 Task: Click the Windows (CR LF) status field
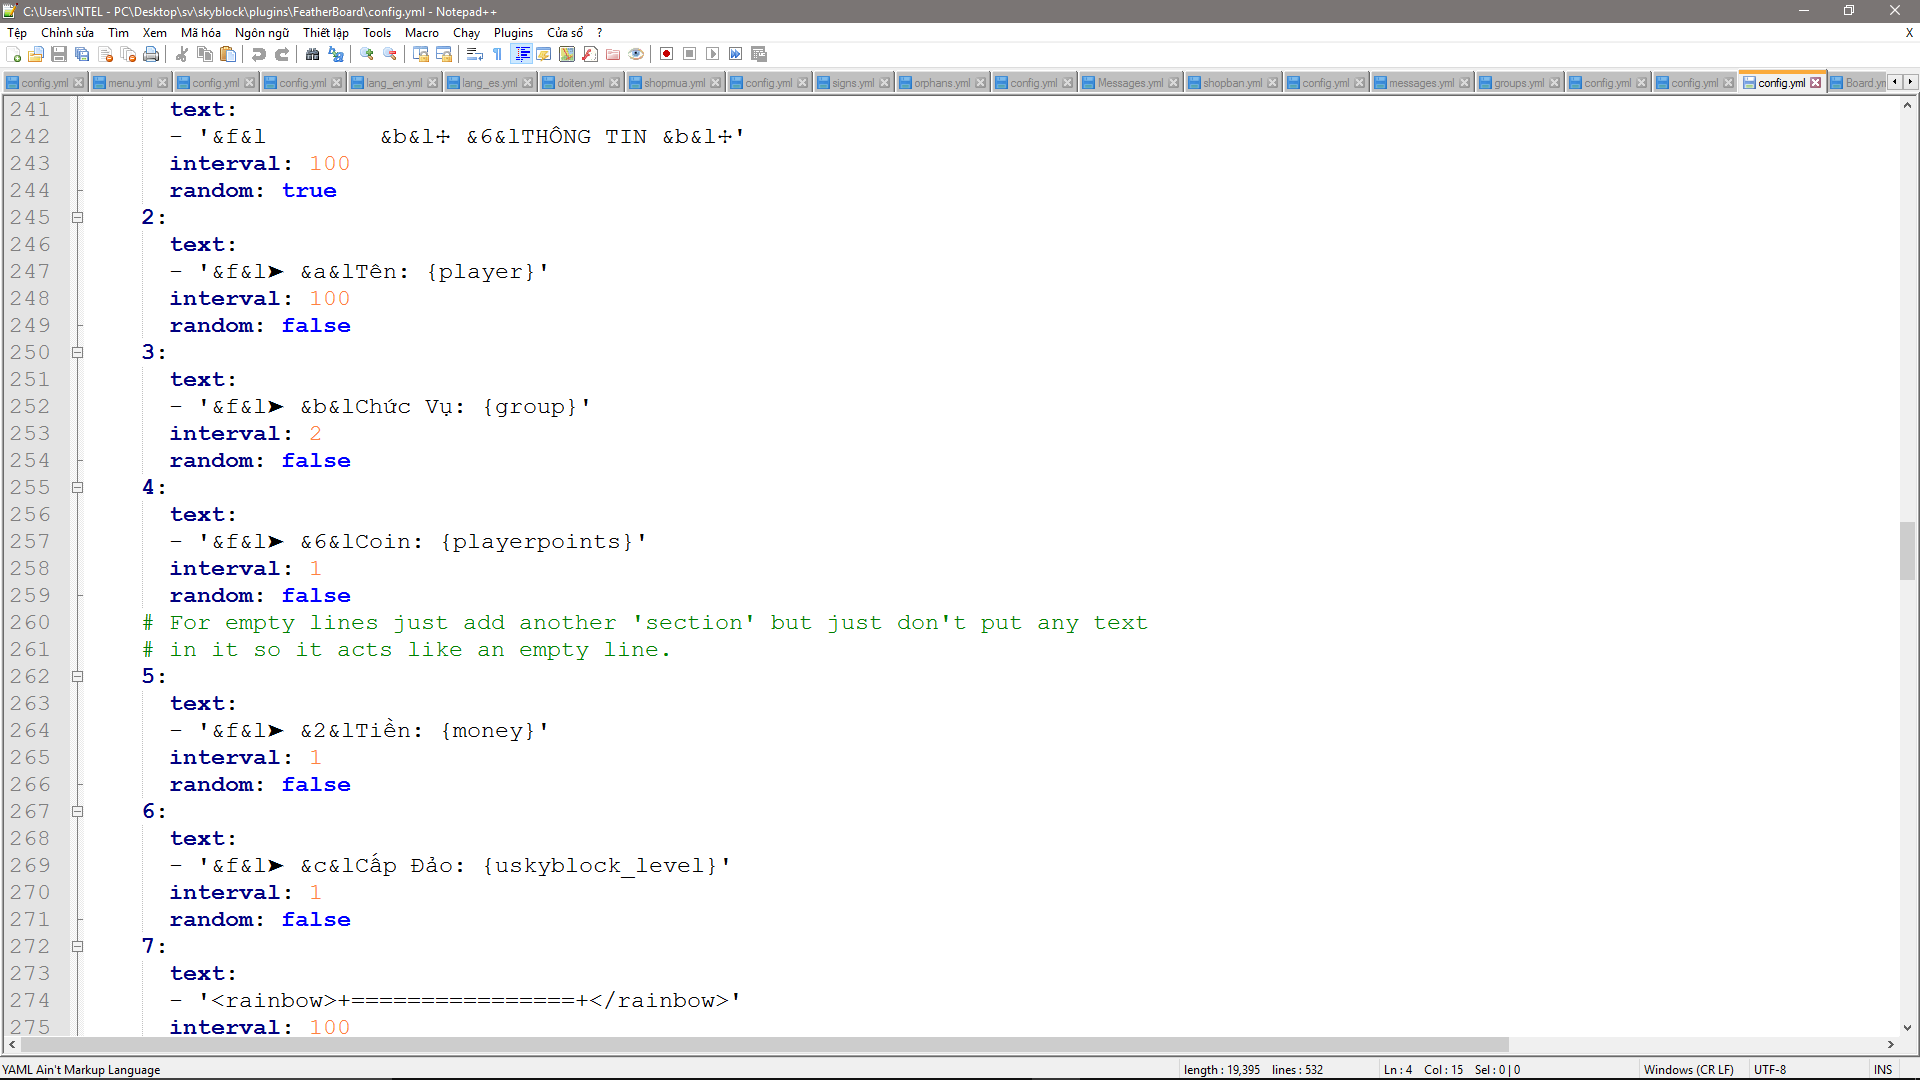1688,1069
